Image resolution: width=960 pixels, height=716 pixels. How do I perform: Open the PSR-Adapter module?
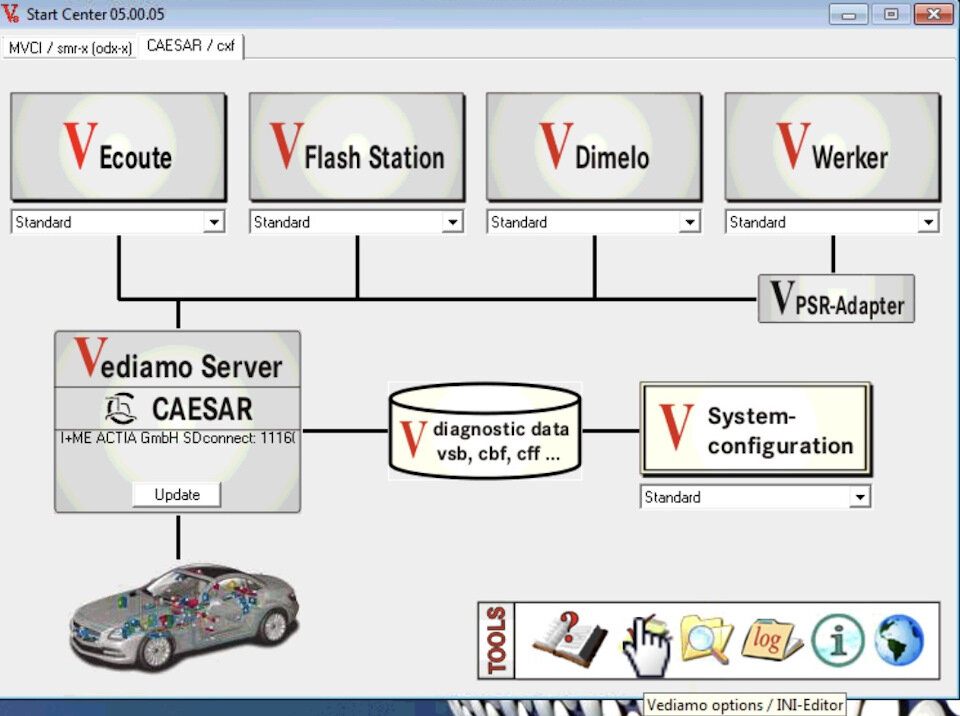point(836,298)
